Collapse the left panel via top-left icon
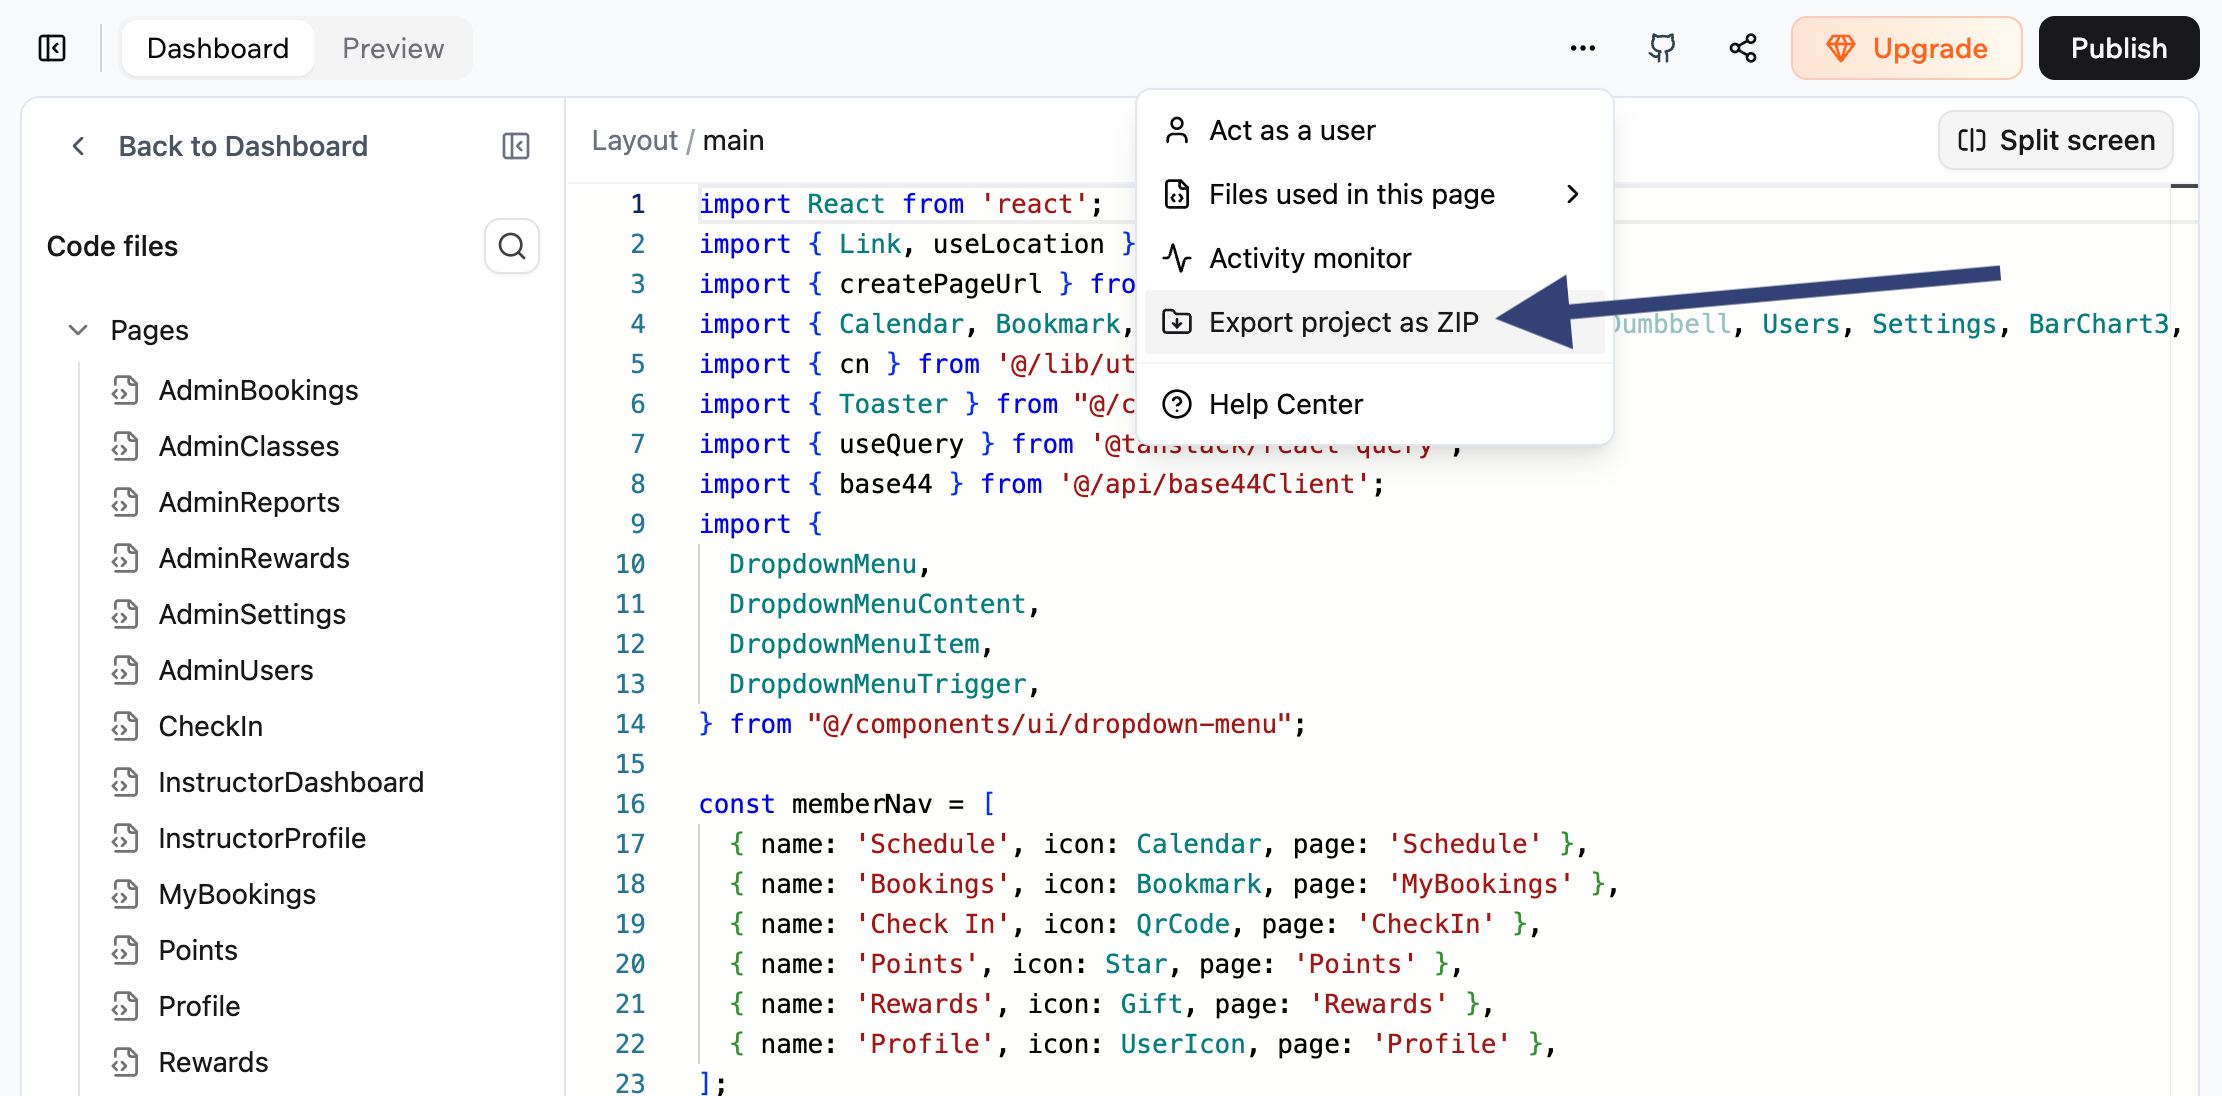The height and width of the screenshot is (1096, 2222). click(52, 47)
